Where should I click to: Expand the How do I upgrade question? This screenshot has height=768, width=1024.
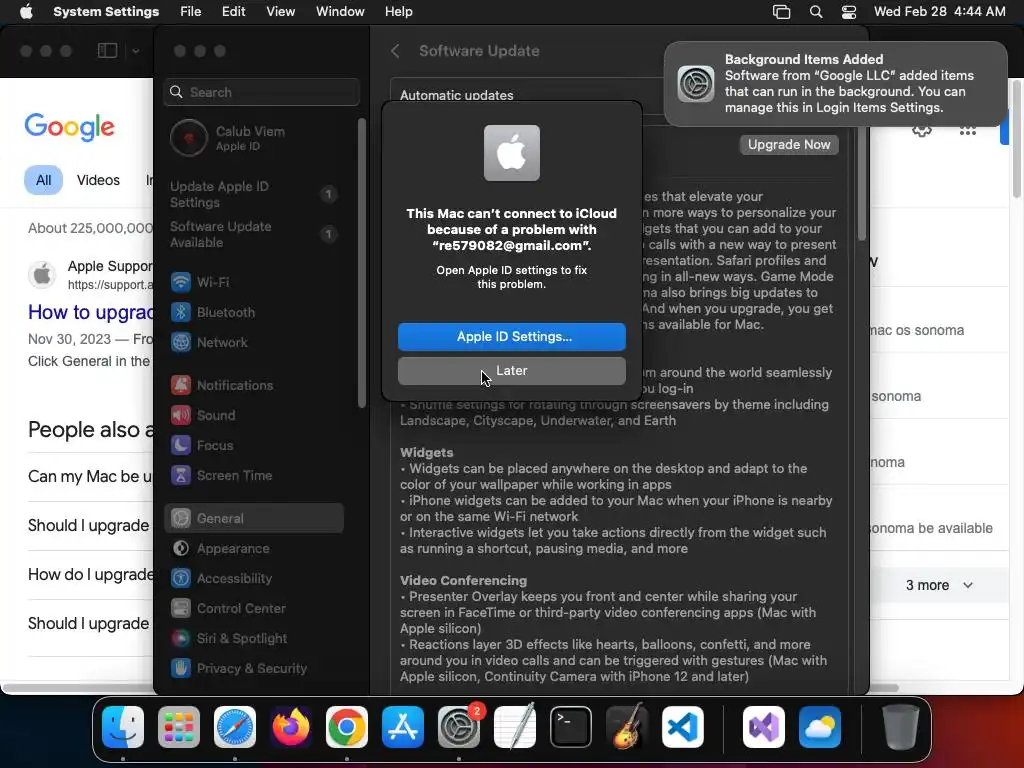point(90,575)
